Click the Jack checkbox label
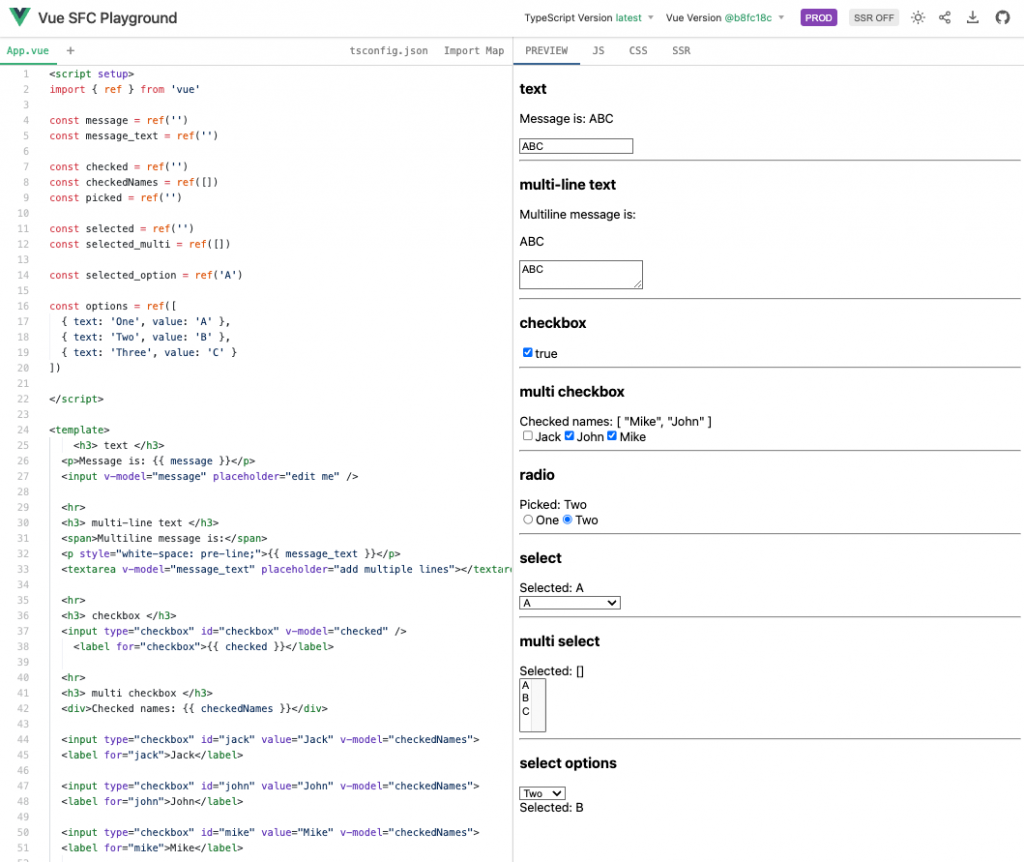The height and width of the screenshot is (862, 1024). click(548, 437)
